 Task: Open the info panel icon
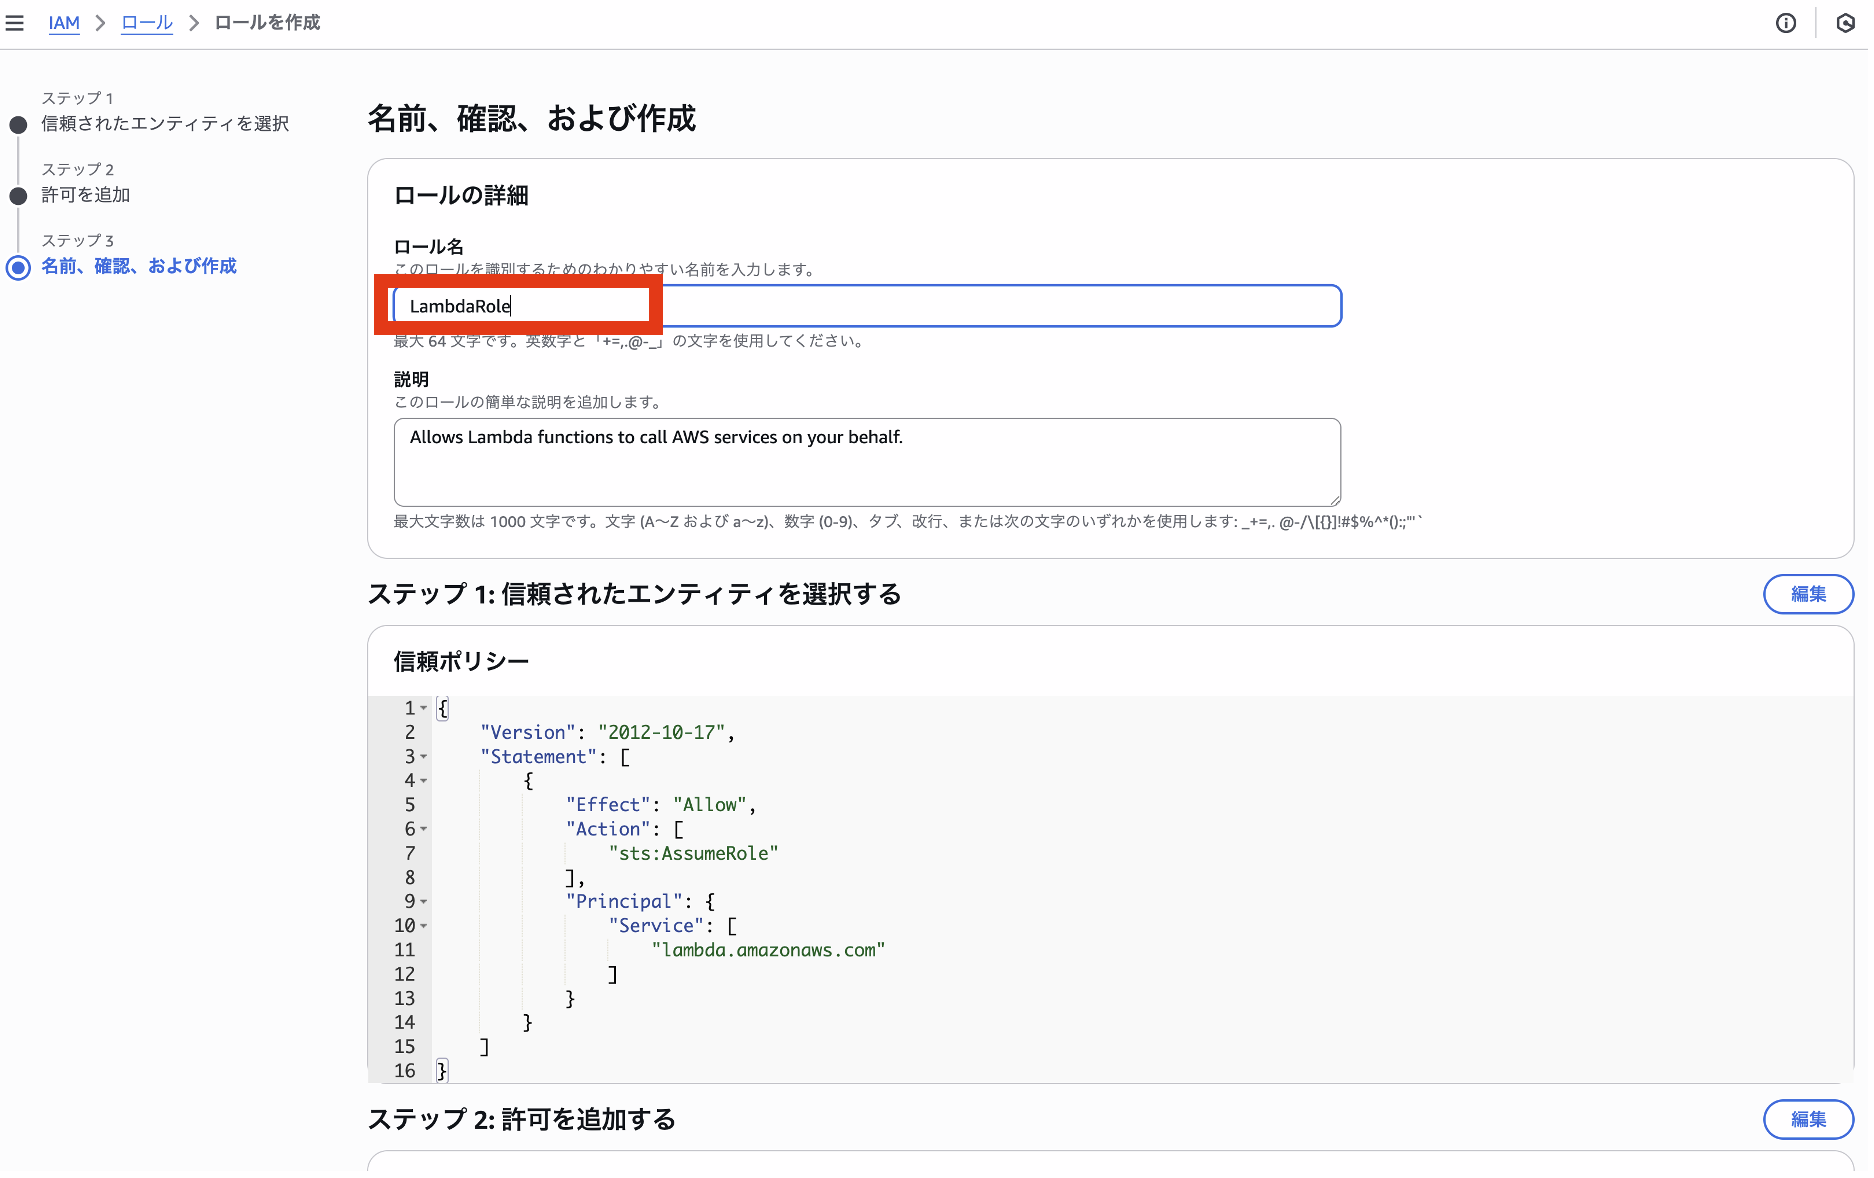[1786, 23]
